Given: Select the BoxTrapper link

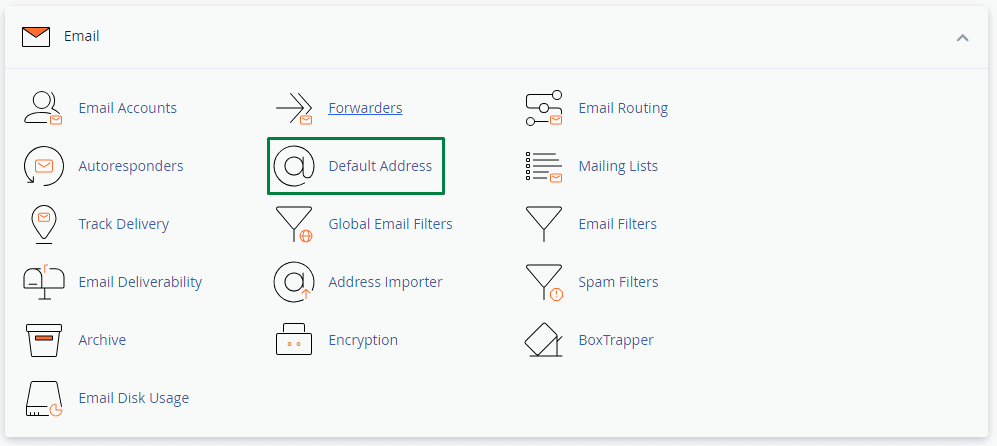Looking at the screenshot, I should pyautogui.click(x=616, y=340).
